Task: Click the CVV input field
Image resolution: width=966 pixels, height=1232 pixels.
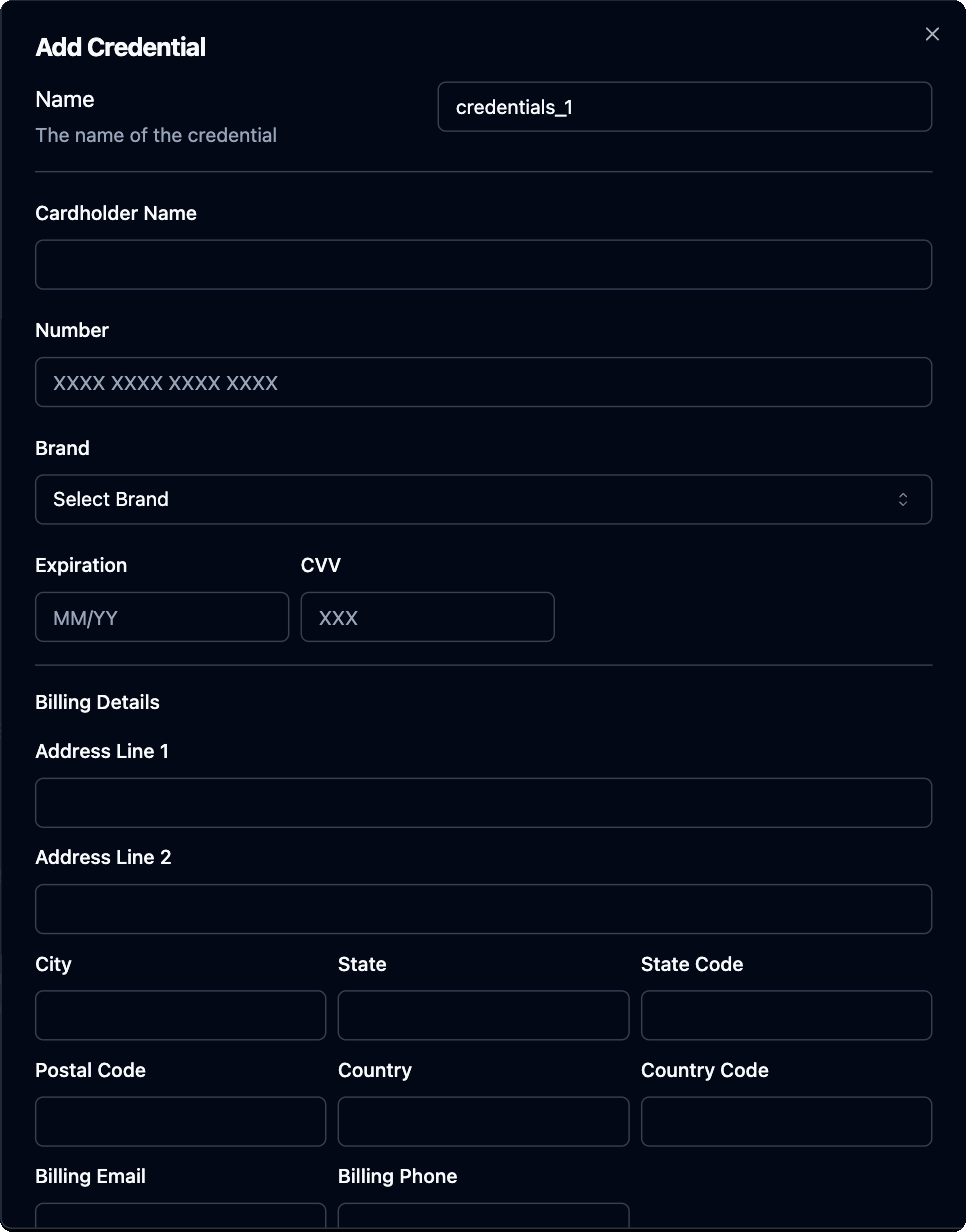Action: [x=428, y=617]
